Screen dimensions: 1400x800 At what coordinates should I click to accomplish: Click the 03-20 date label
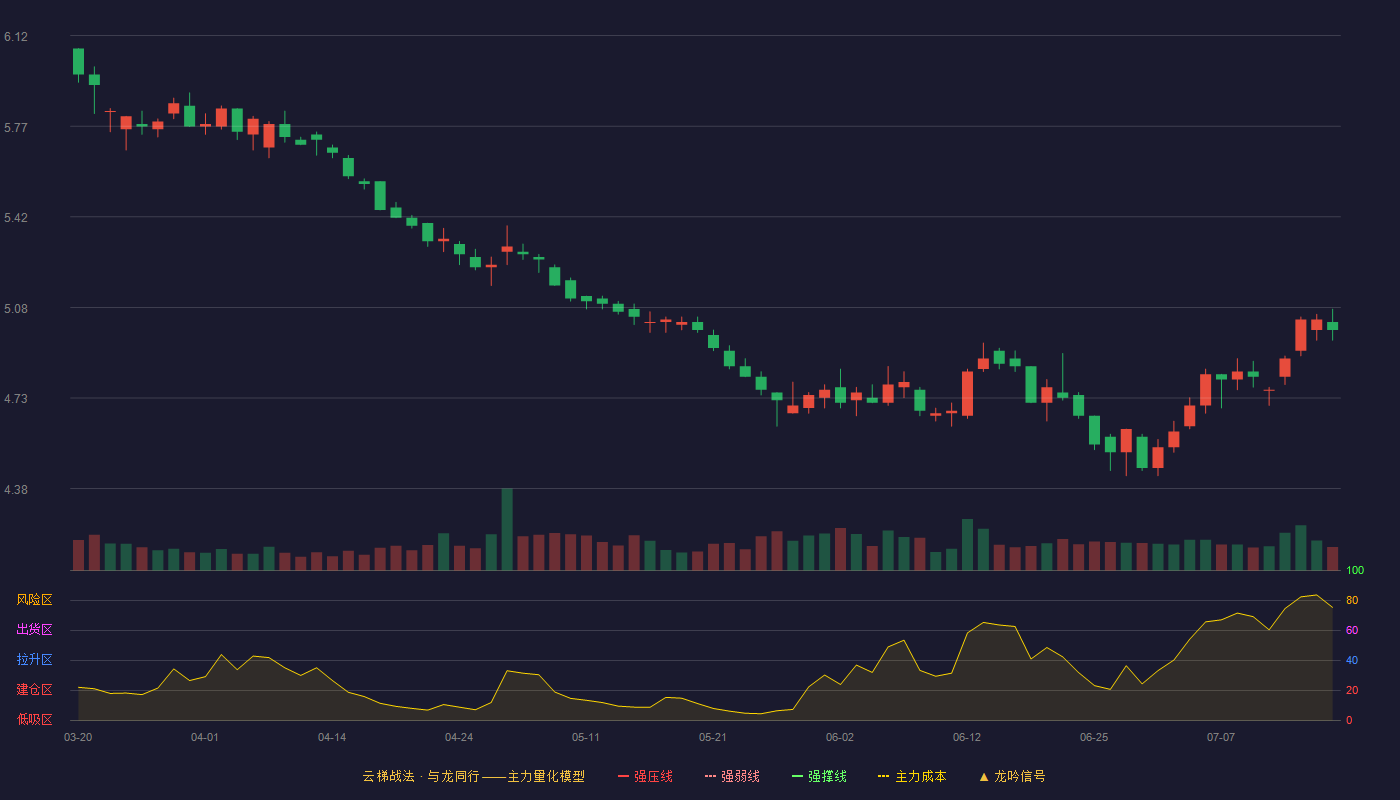click(78, 737)
